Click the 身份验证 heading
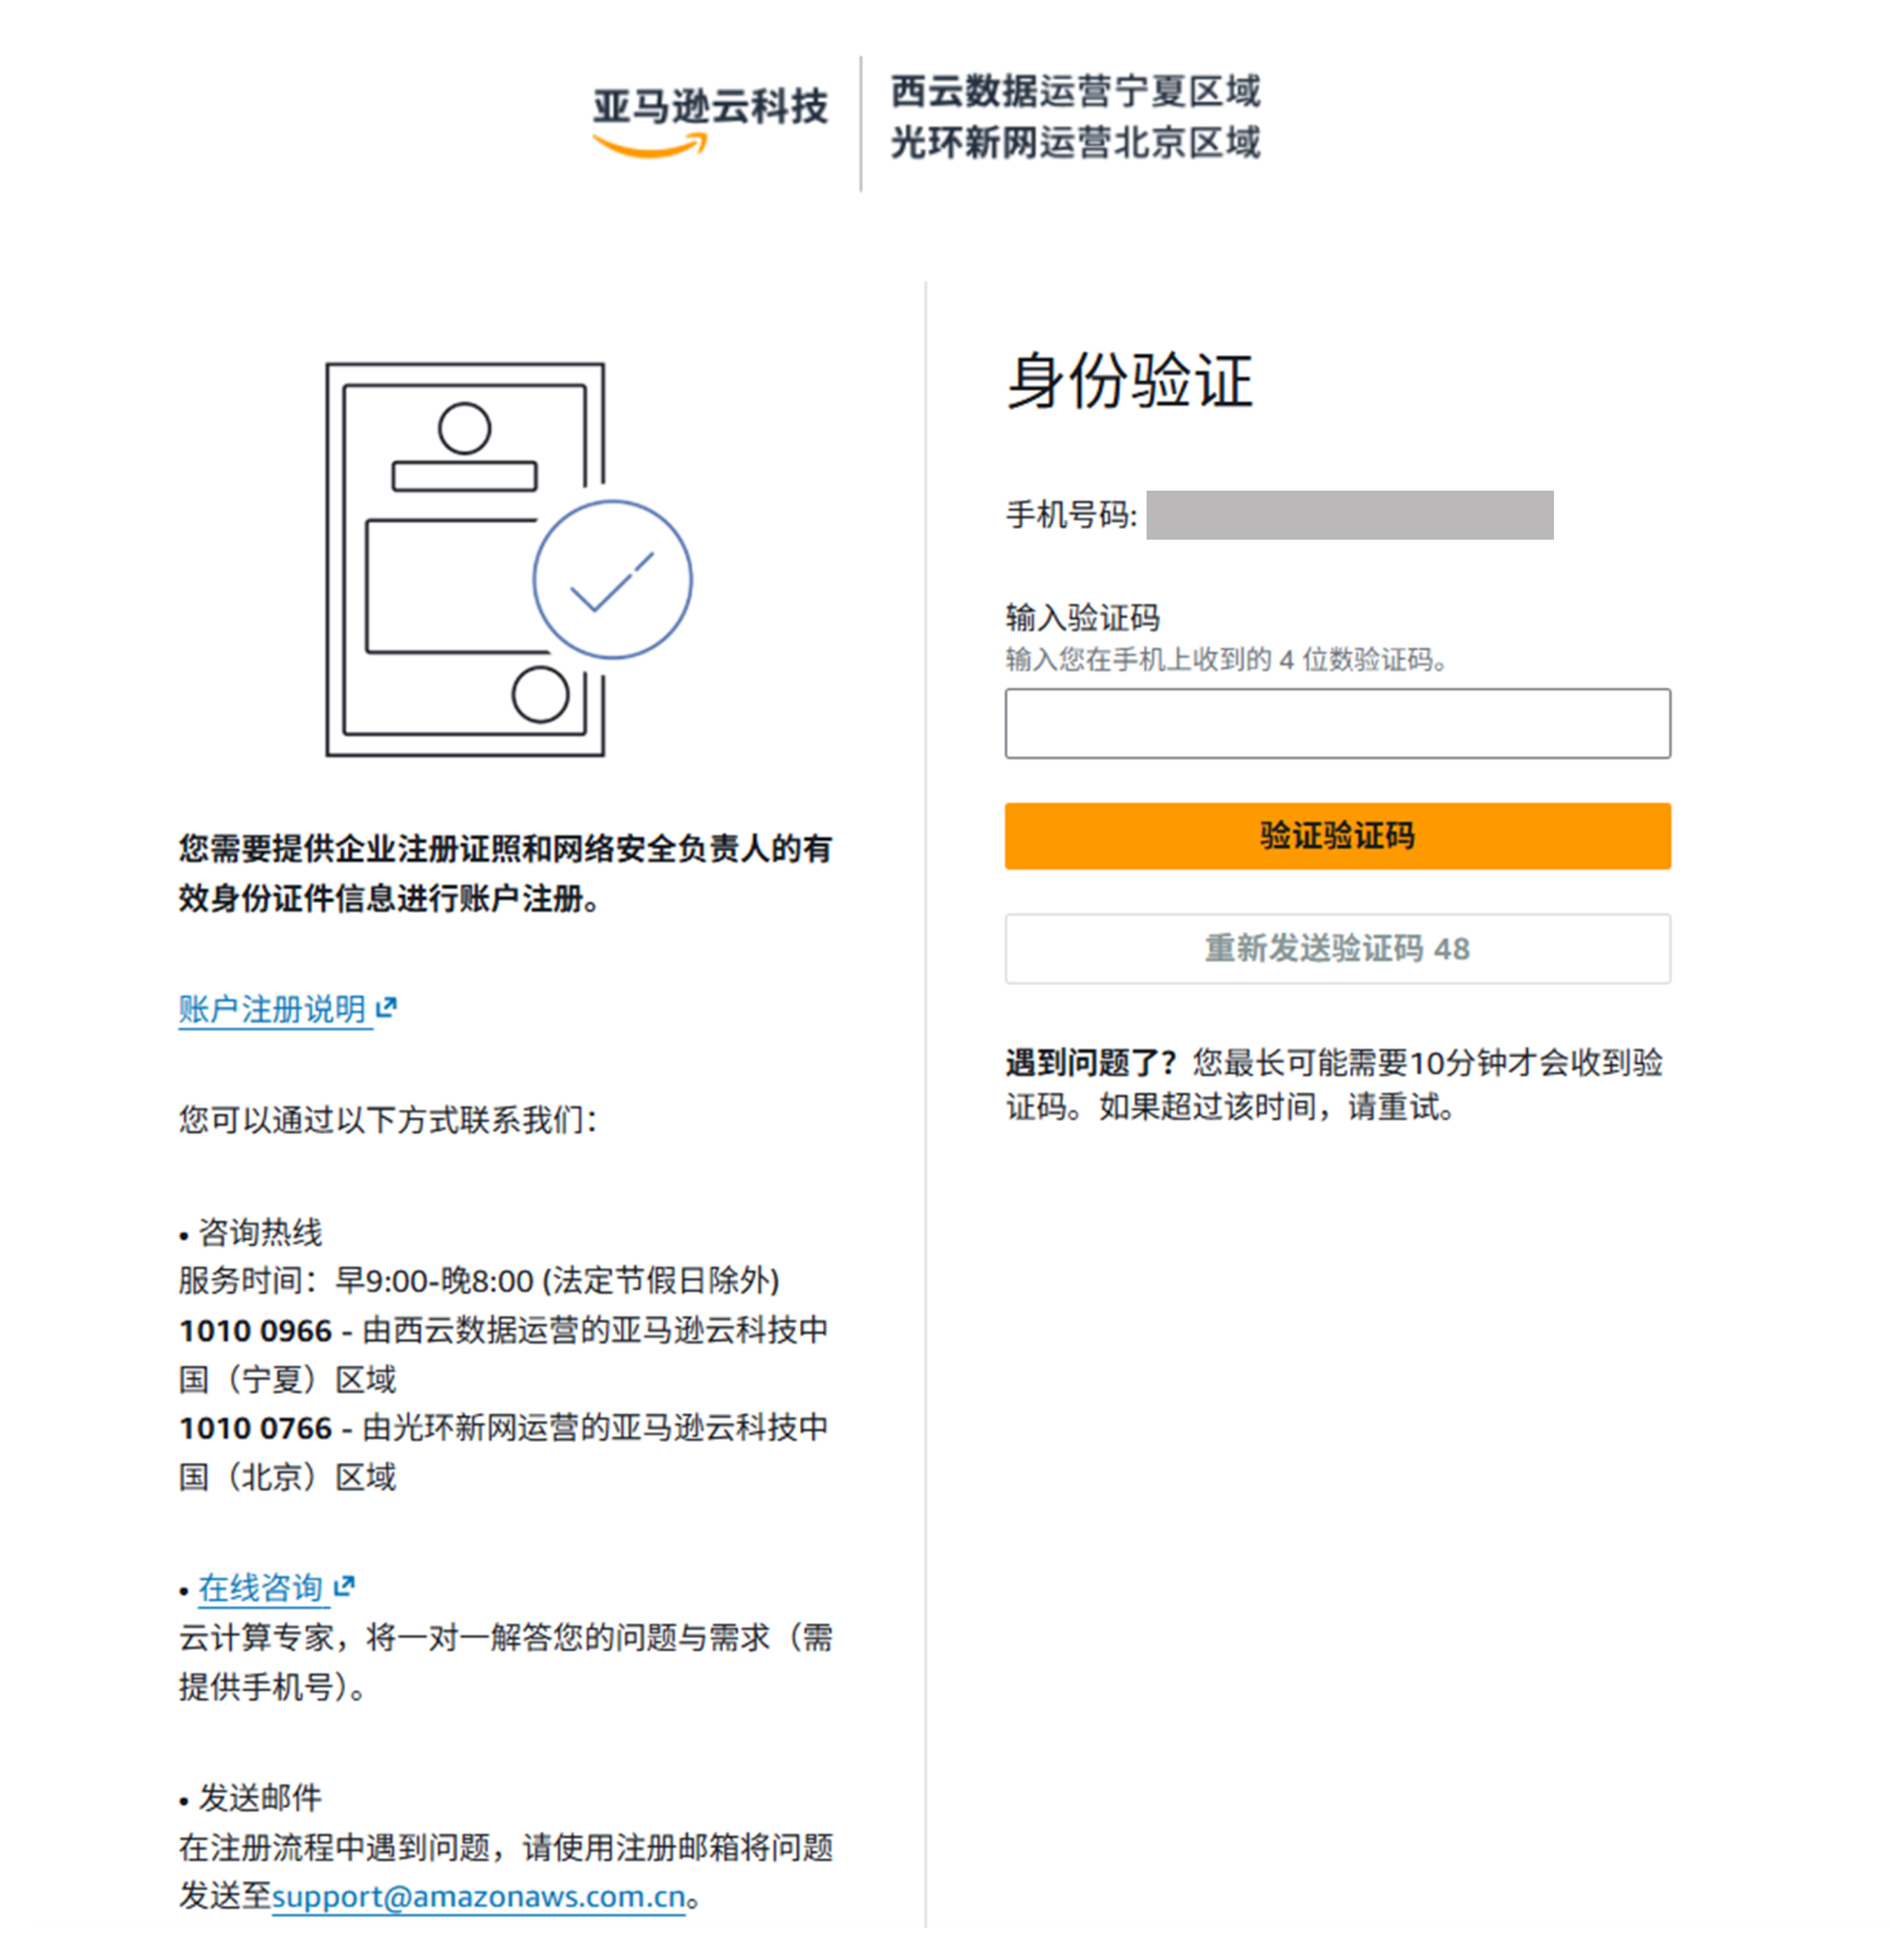This screenshot has height=1960, width=1890. click(1130, 381)
